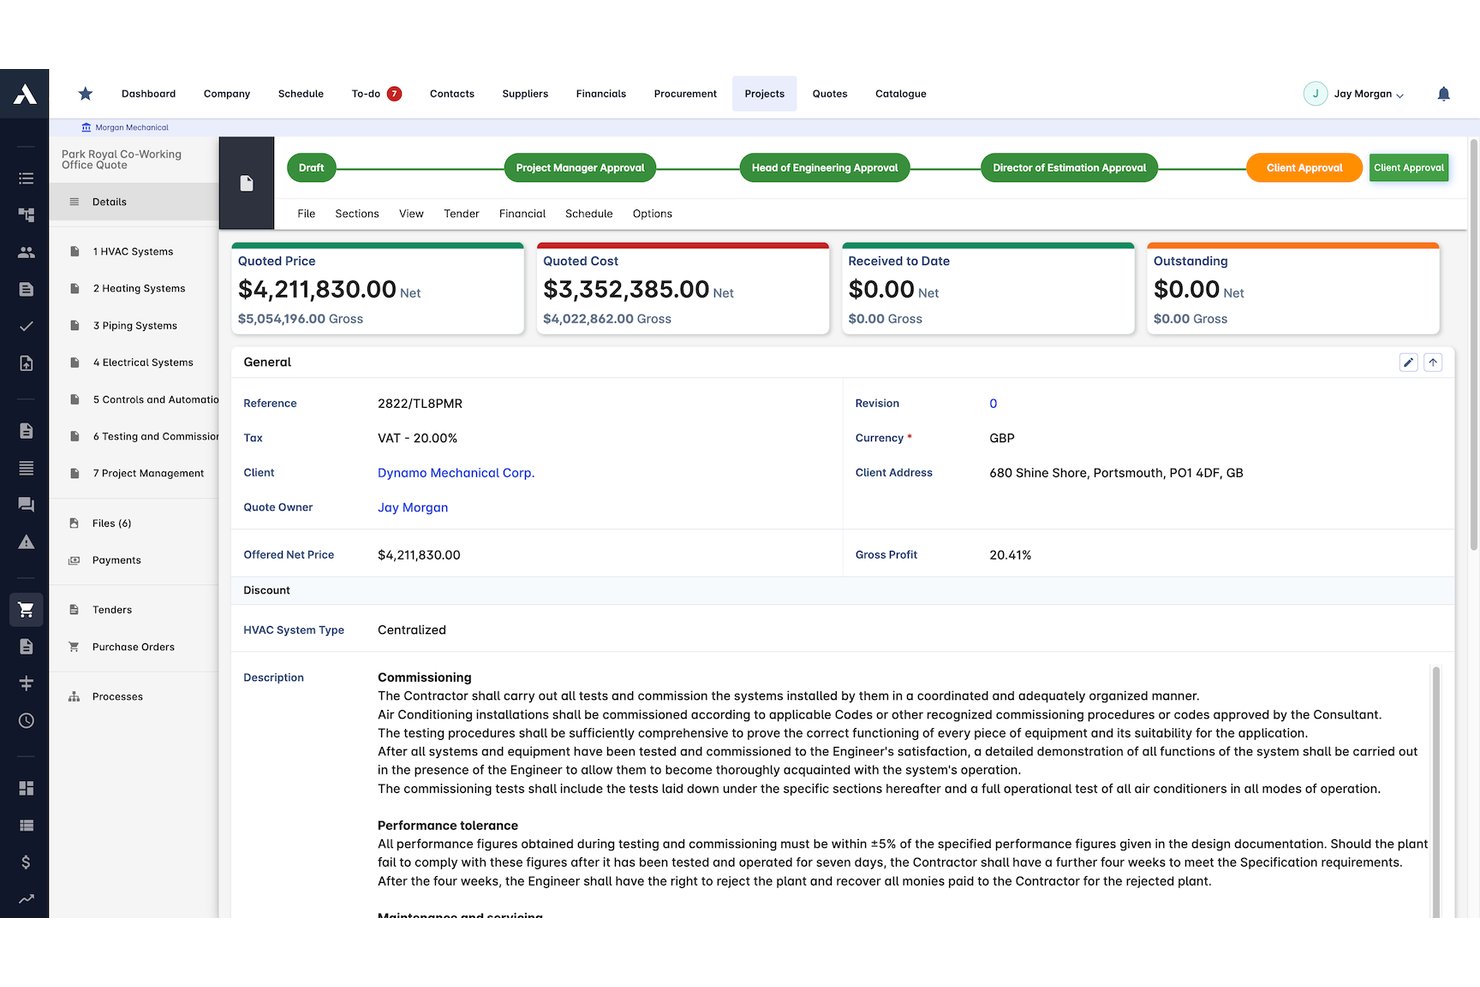
Task: Open the Dynamo Mechanical Corp. client link
Action: [456, 473]
